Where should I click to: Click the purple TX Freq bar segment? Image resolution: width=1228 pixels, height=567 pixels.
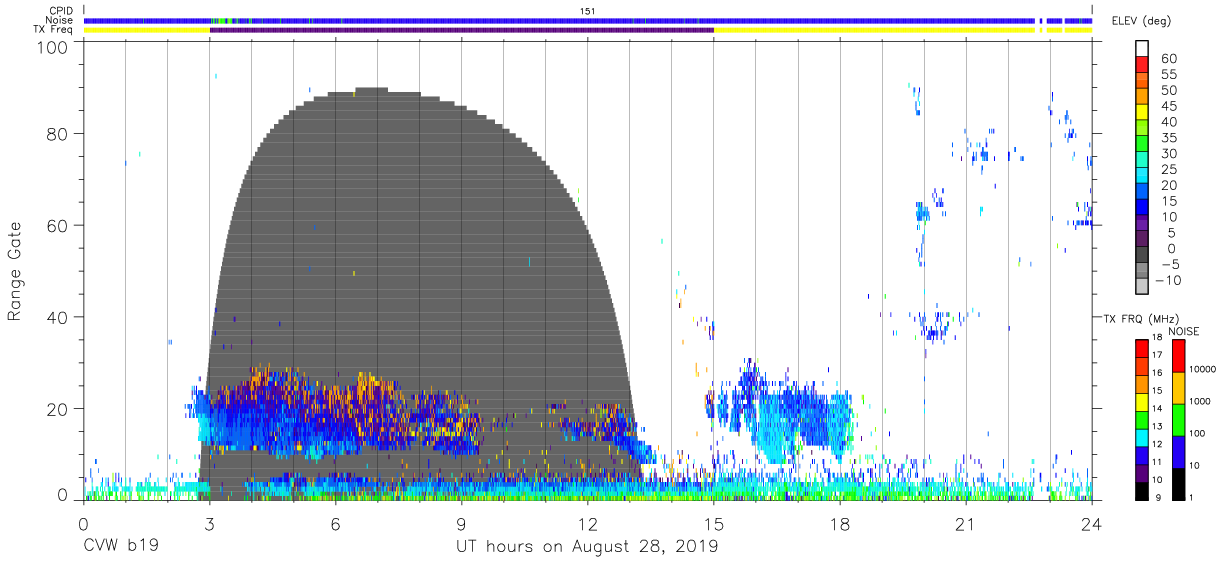click(462, 30)
